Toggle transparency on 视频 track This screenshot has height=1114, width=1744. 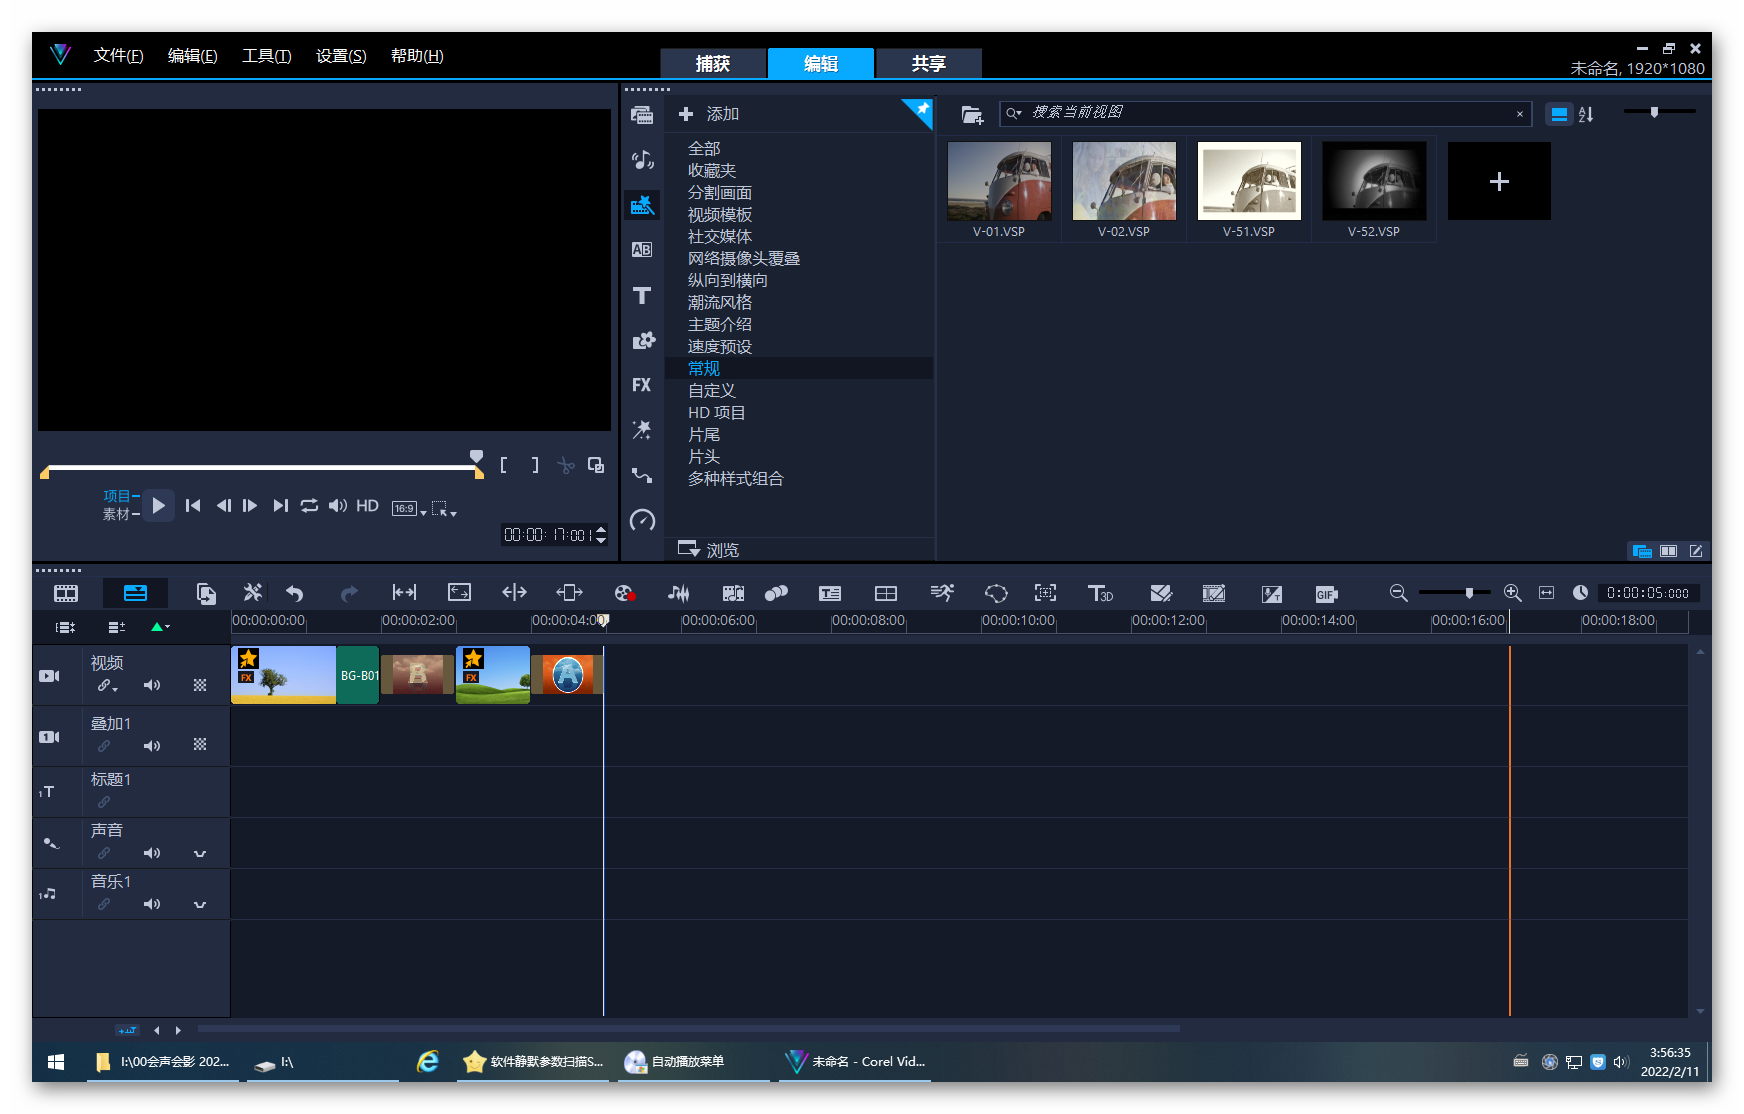[200, 685]
